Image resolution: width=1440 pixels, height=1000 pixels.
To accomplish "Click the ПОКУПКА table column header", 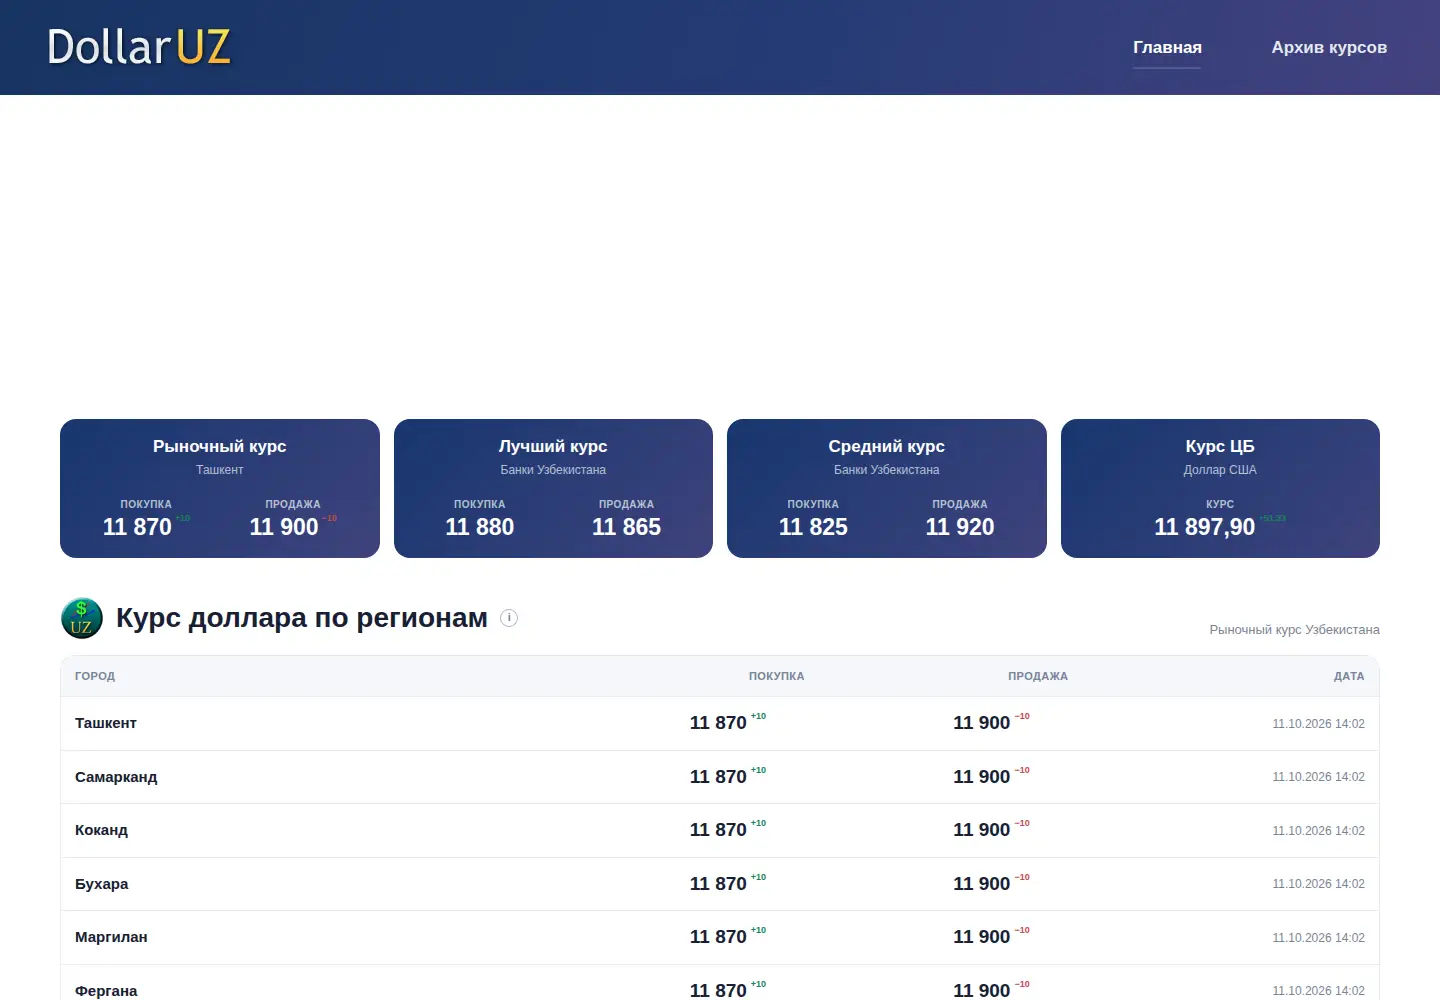I will pyautogui.click(x=777, y=676).
